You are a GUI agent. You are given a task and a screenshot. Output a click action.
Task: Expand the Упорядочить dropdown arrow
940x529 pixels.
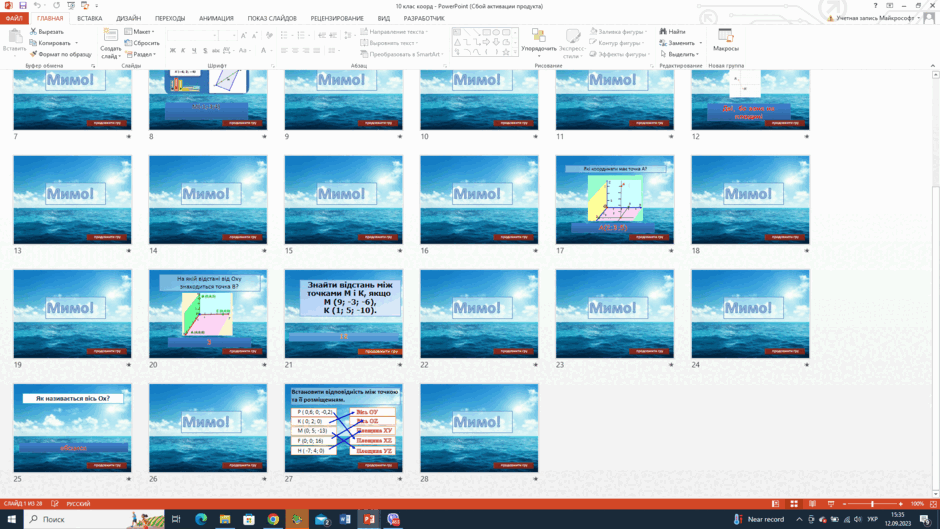tap(538, 56)
